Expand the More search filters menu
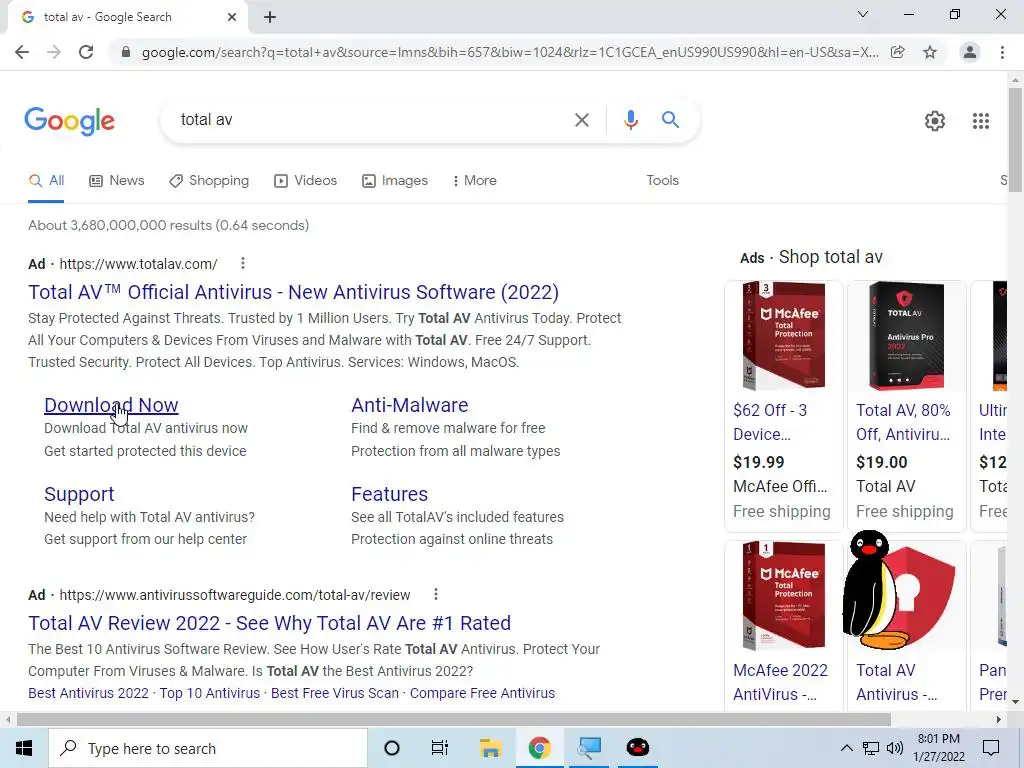The image size is (1024, 768). pos(475,181)
